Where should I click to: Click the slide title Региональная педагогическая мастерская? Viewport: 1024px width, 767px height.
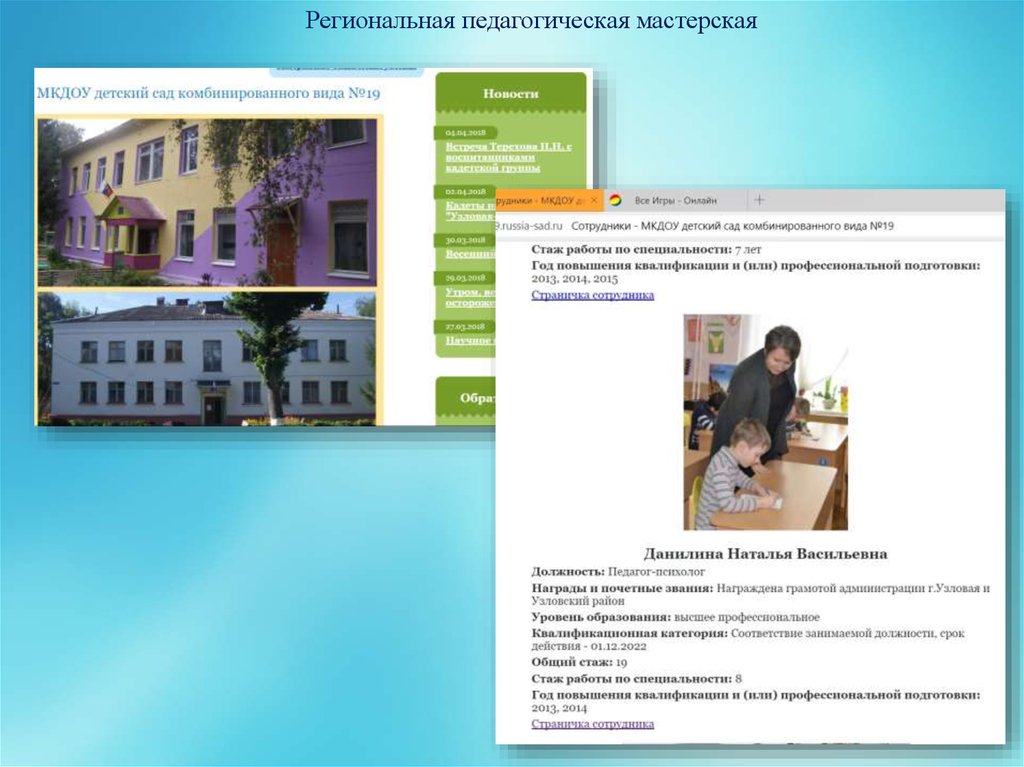531,20
